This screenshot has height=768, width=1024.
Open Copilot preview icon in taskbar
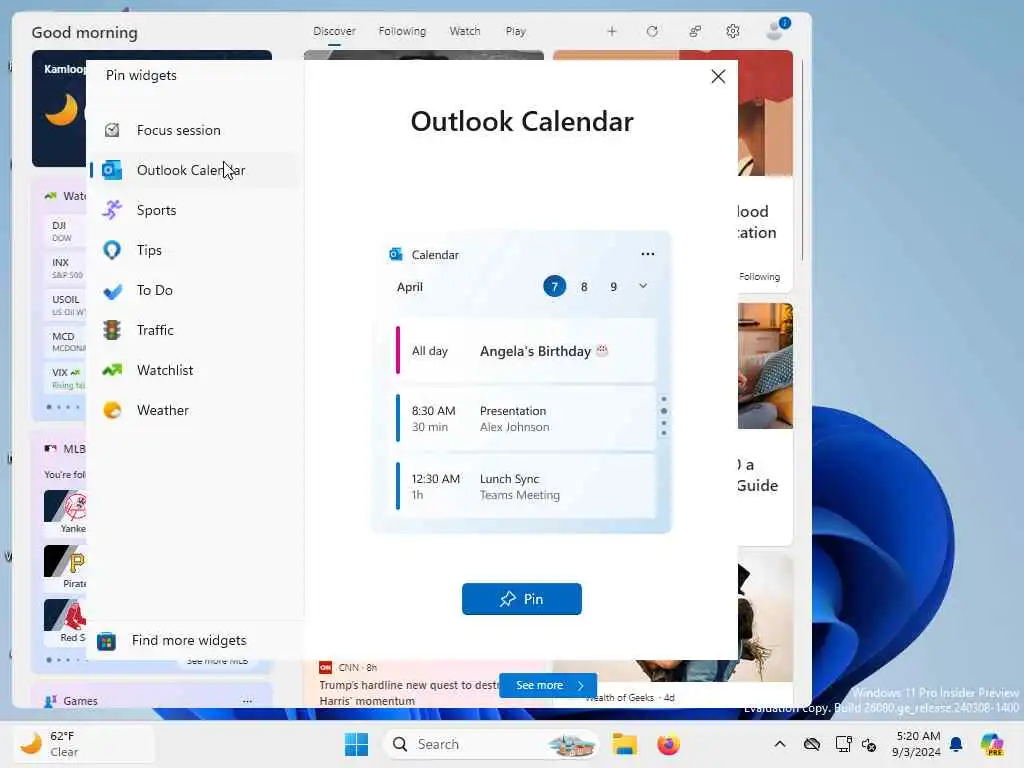pos(991,744)
